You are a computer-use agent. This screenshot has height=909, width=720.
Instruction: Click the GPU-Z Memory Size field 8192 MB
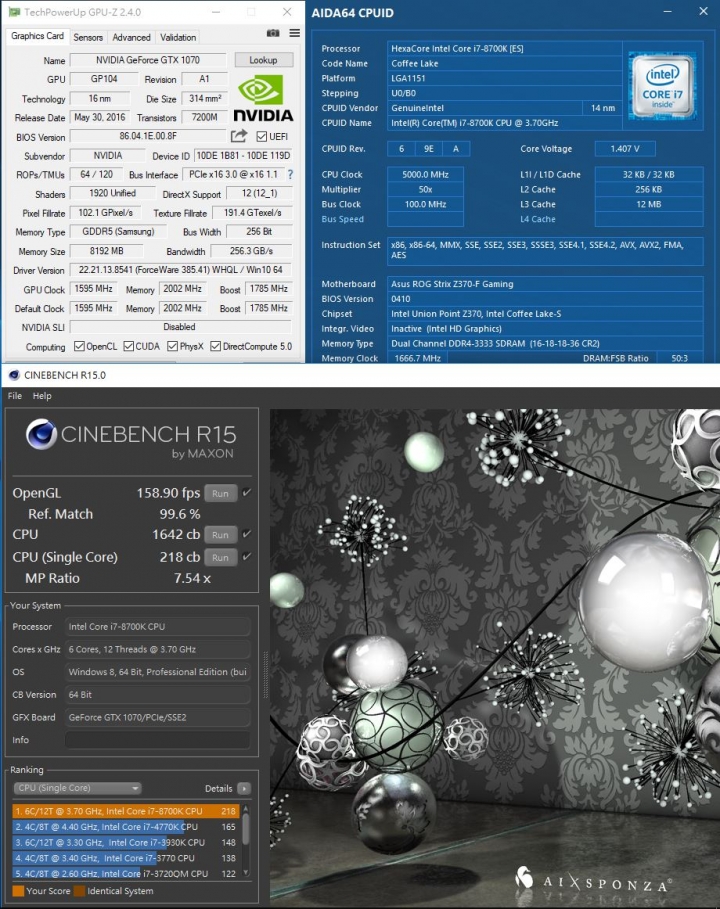click(106, 251)
